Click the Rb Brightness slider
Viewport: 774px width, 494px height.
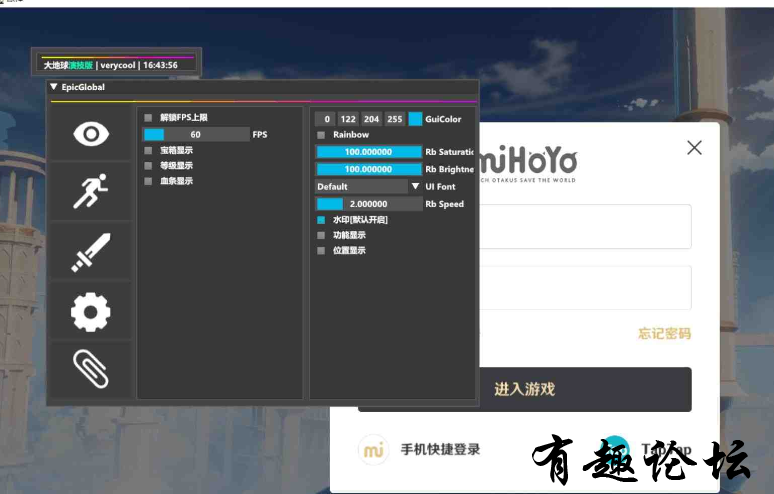pyautogui.click(x=369, y=169)
